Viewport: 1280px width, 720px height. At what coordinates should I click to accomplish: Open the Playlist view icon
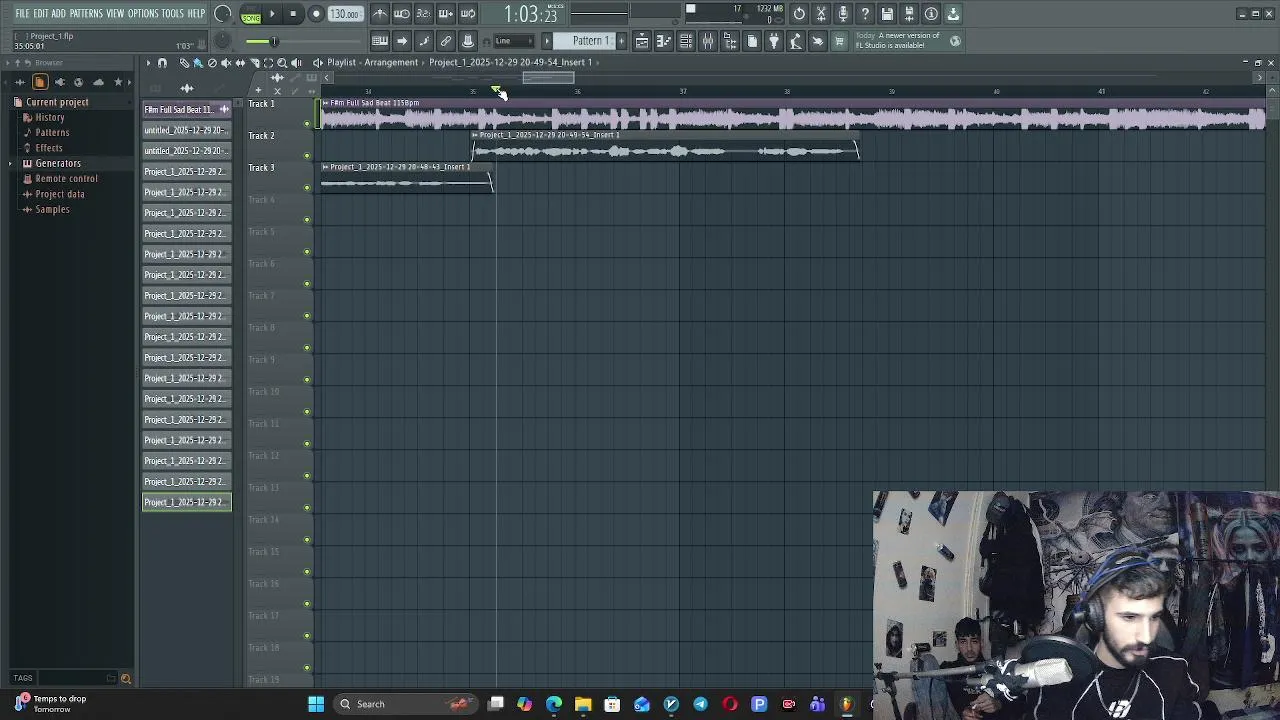click(x=642, y=41)
